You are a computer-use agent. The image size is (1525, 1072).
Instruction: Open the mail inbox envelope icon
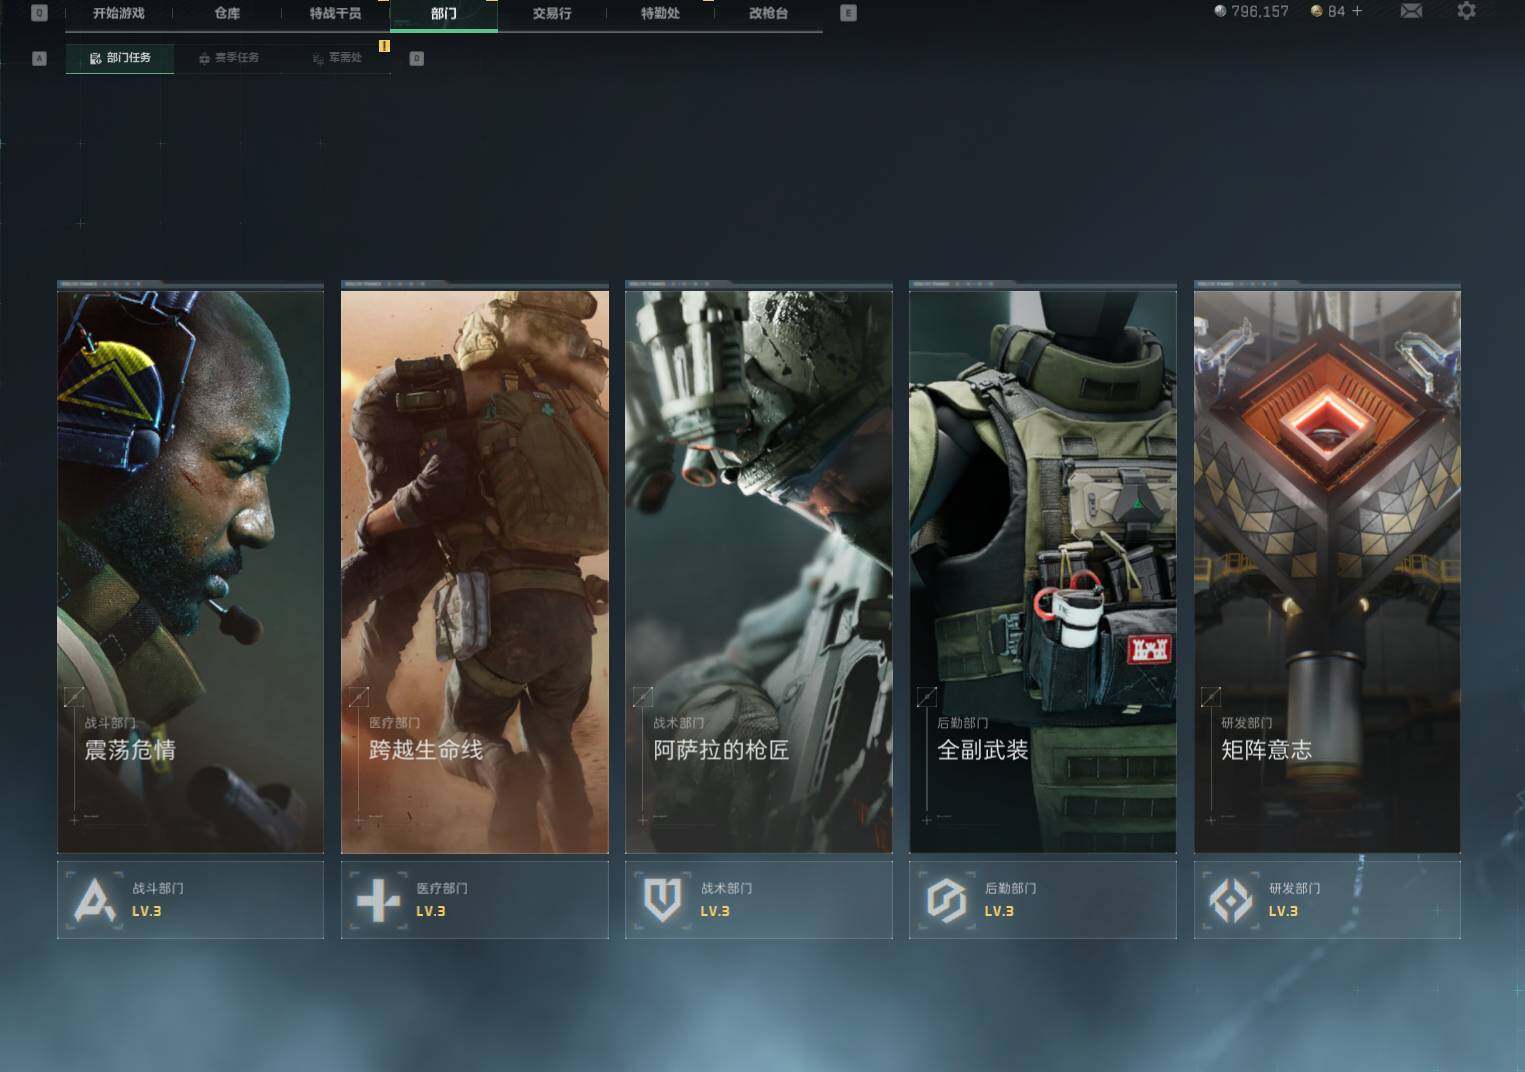(1411, 11)
